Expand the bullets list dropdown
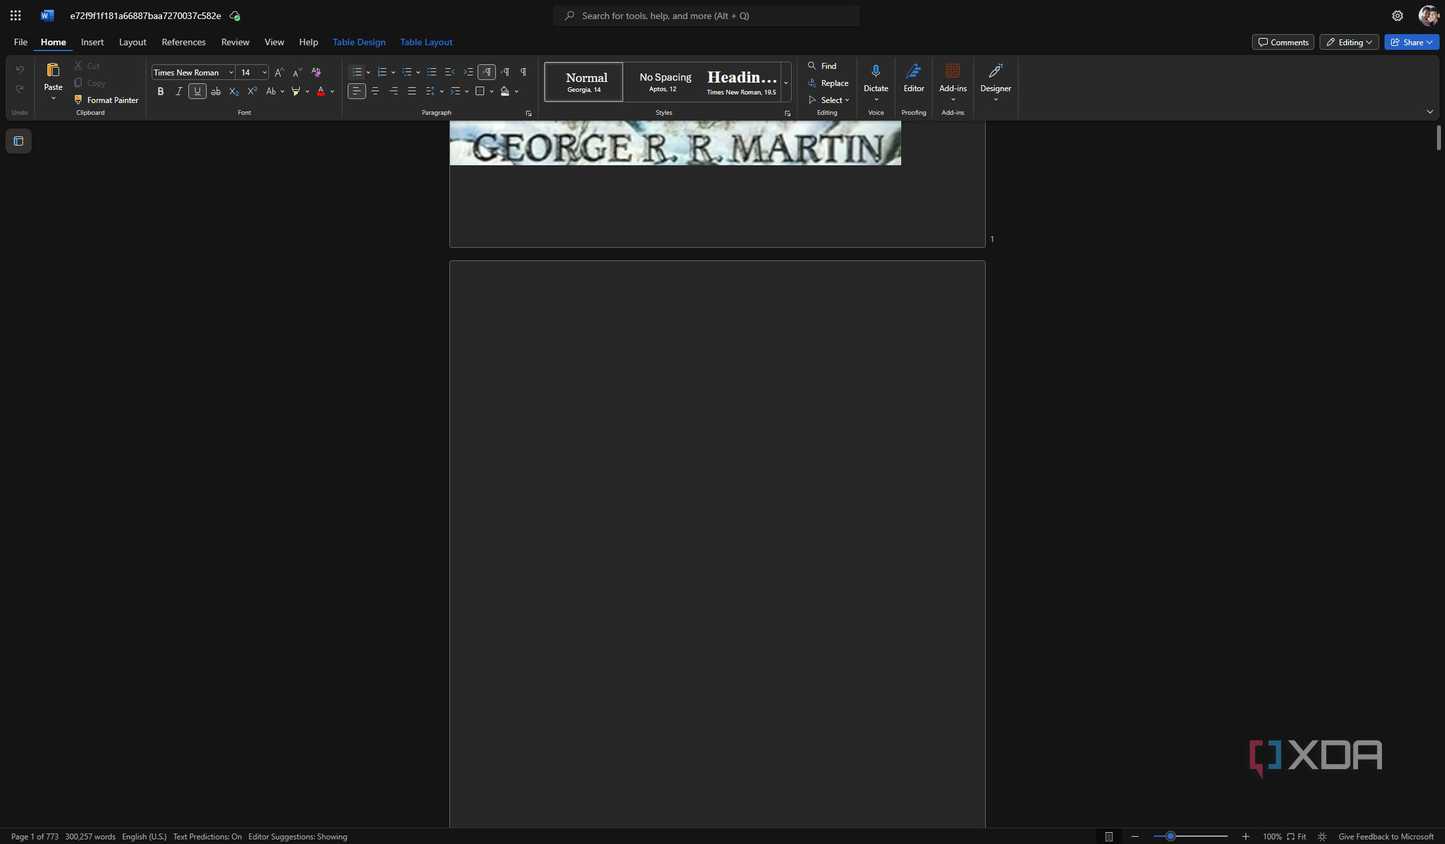 click(368, 72)
